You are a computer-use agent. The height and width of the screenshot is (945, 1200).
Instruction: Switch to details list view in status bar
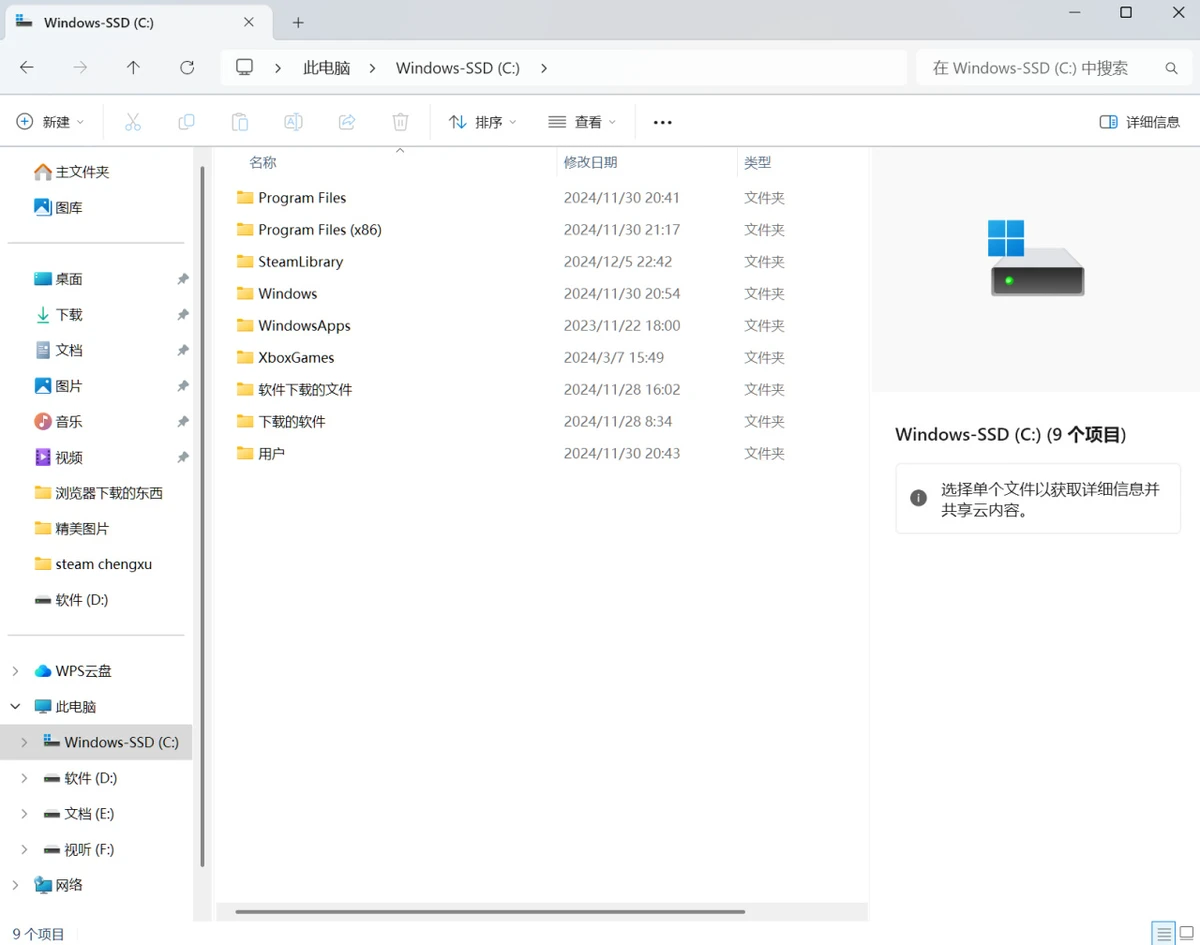(x=1163, y=934)
